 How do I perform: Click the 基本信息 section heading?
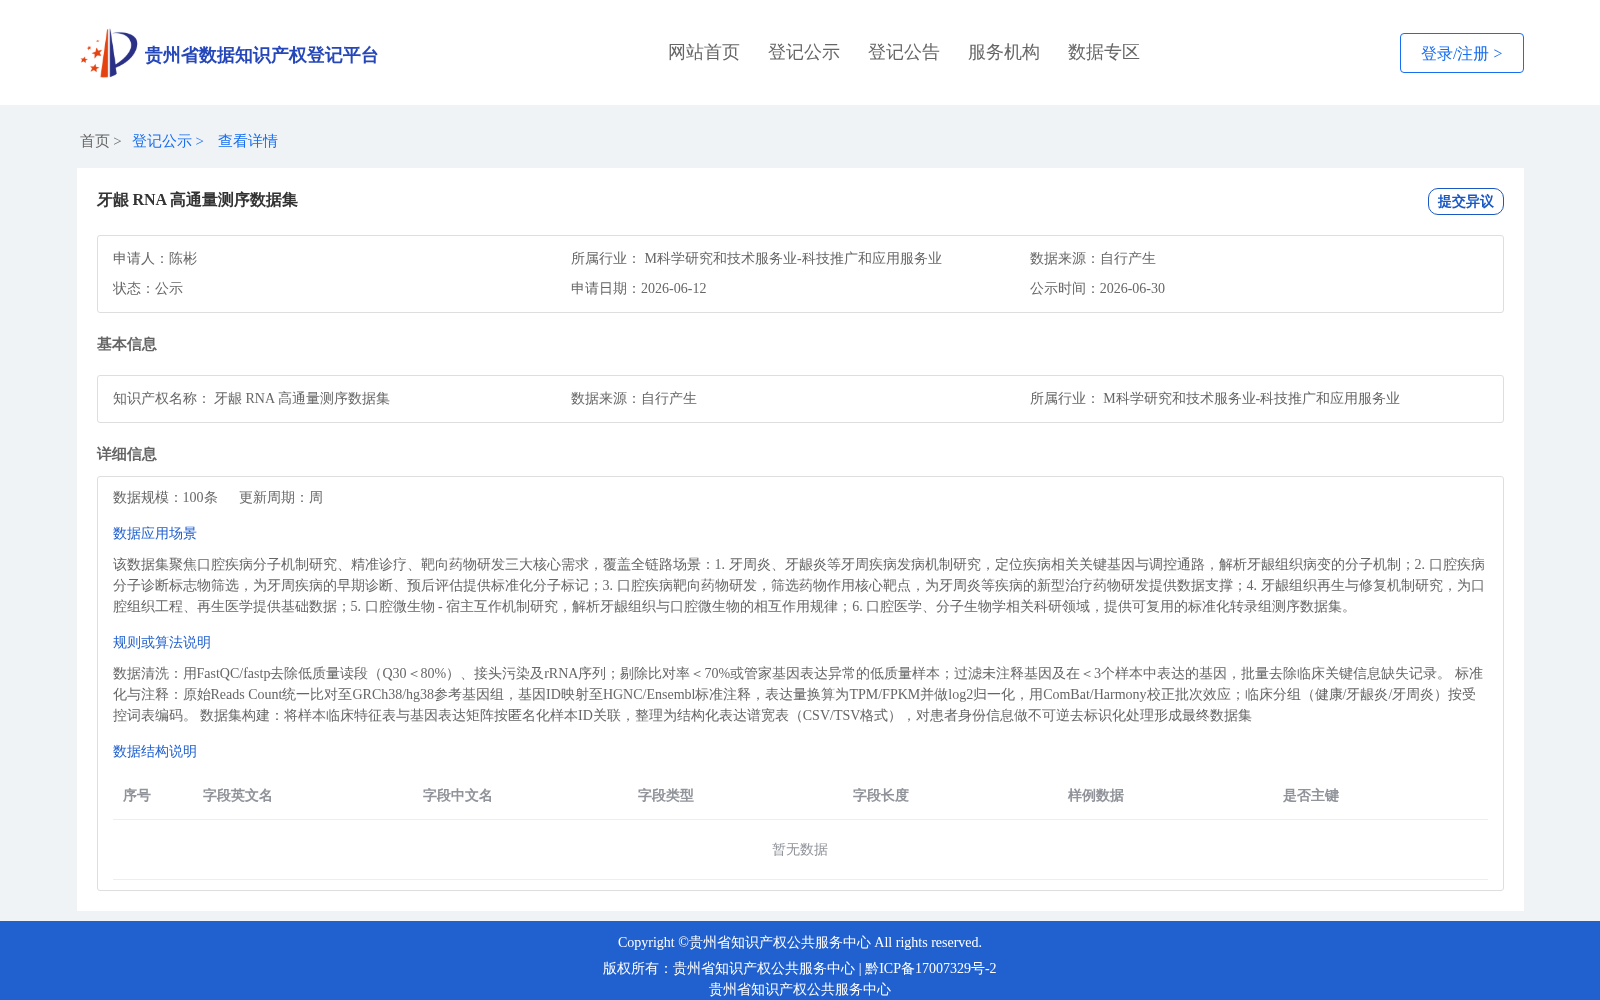pos(127,344)
